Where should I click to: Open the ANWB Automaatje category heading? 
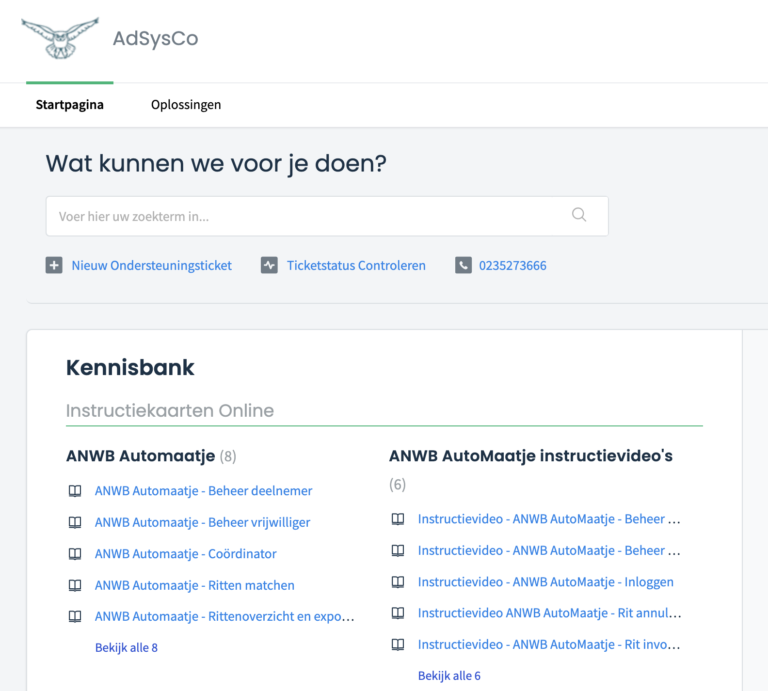[x=140, y=456]
